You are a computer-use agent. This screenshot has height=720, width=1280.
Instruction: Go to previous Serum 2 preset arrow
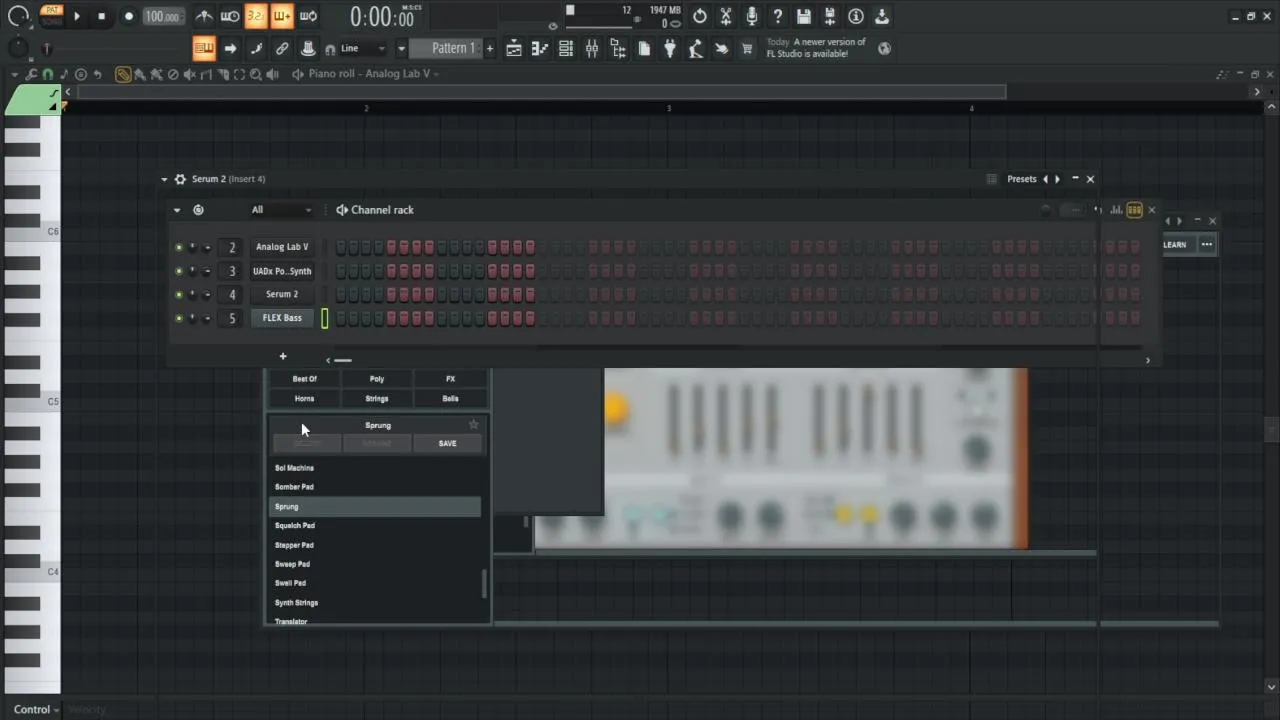click(1045, 179)
